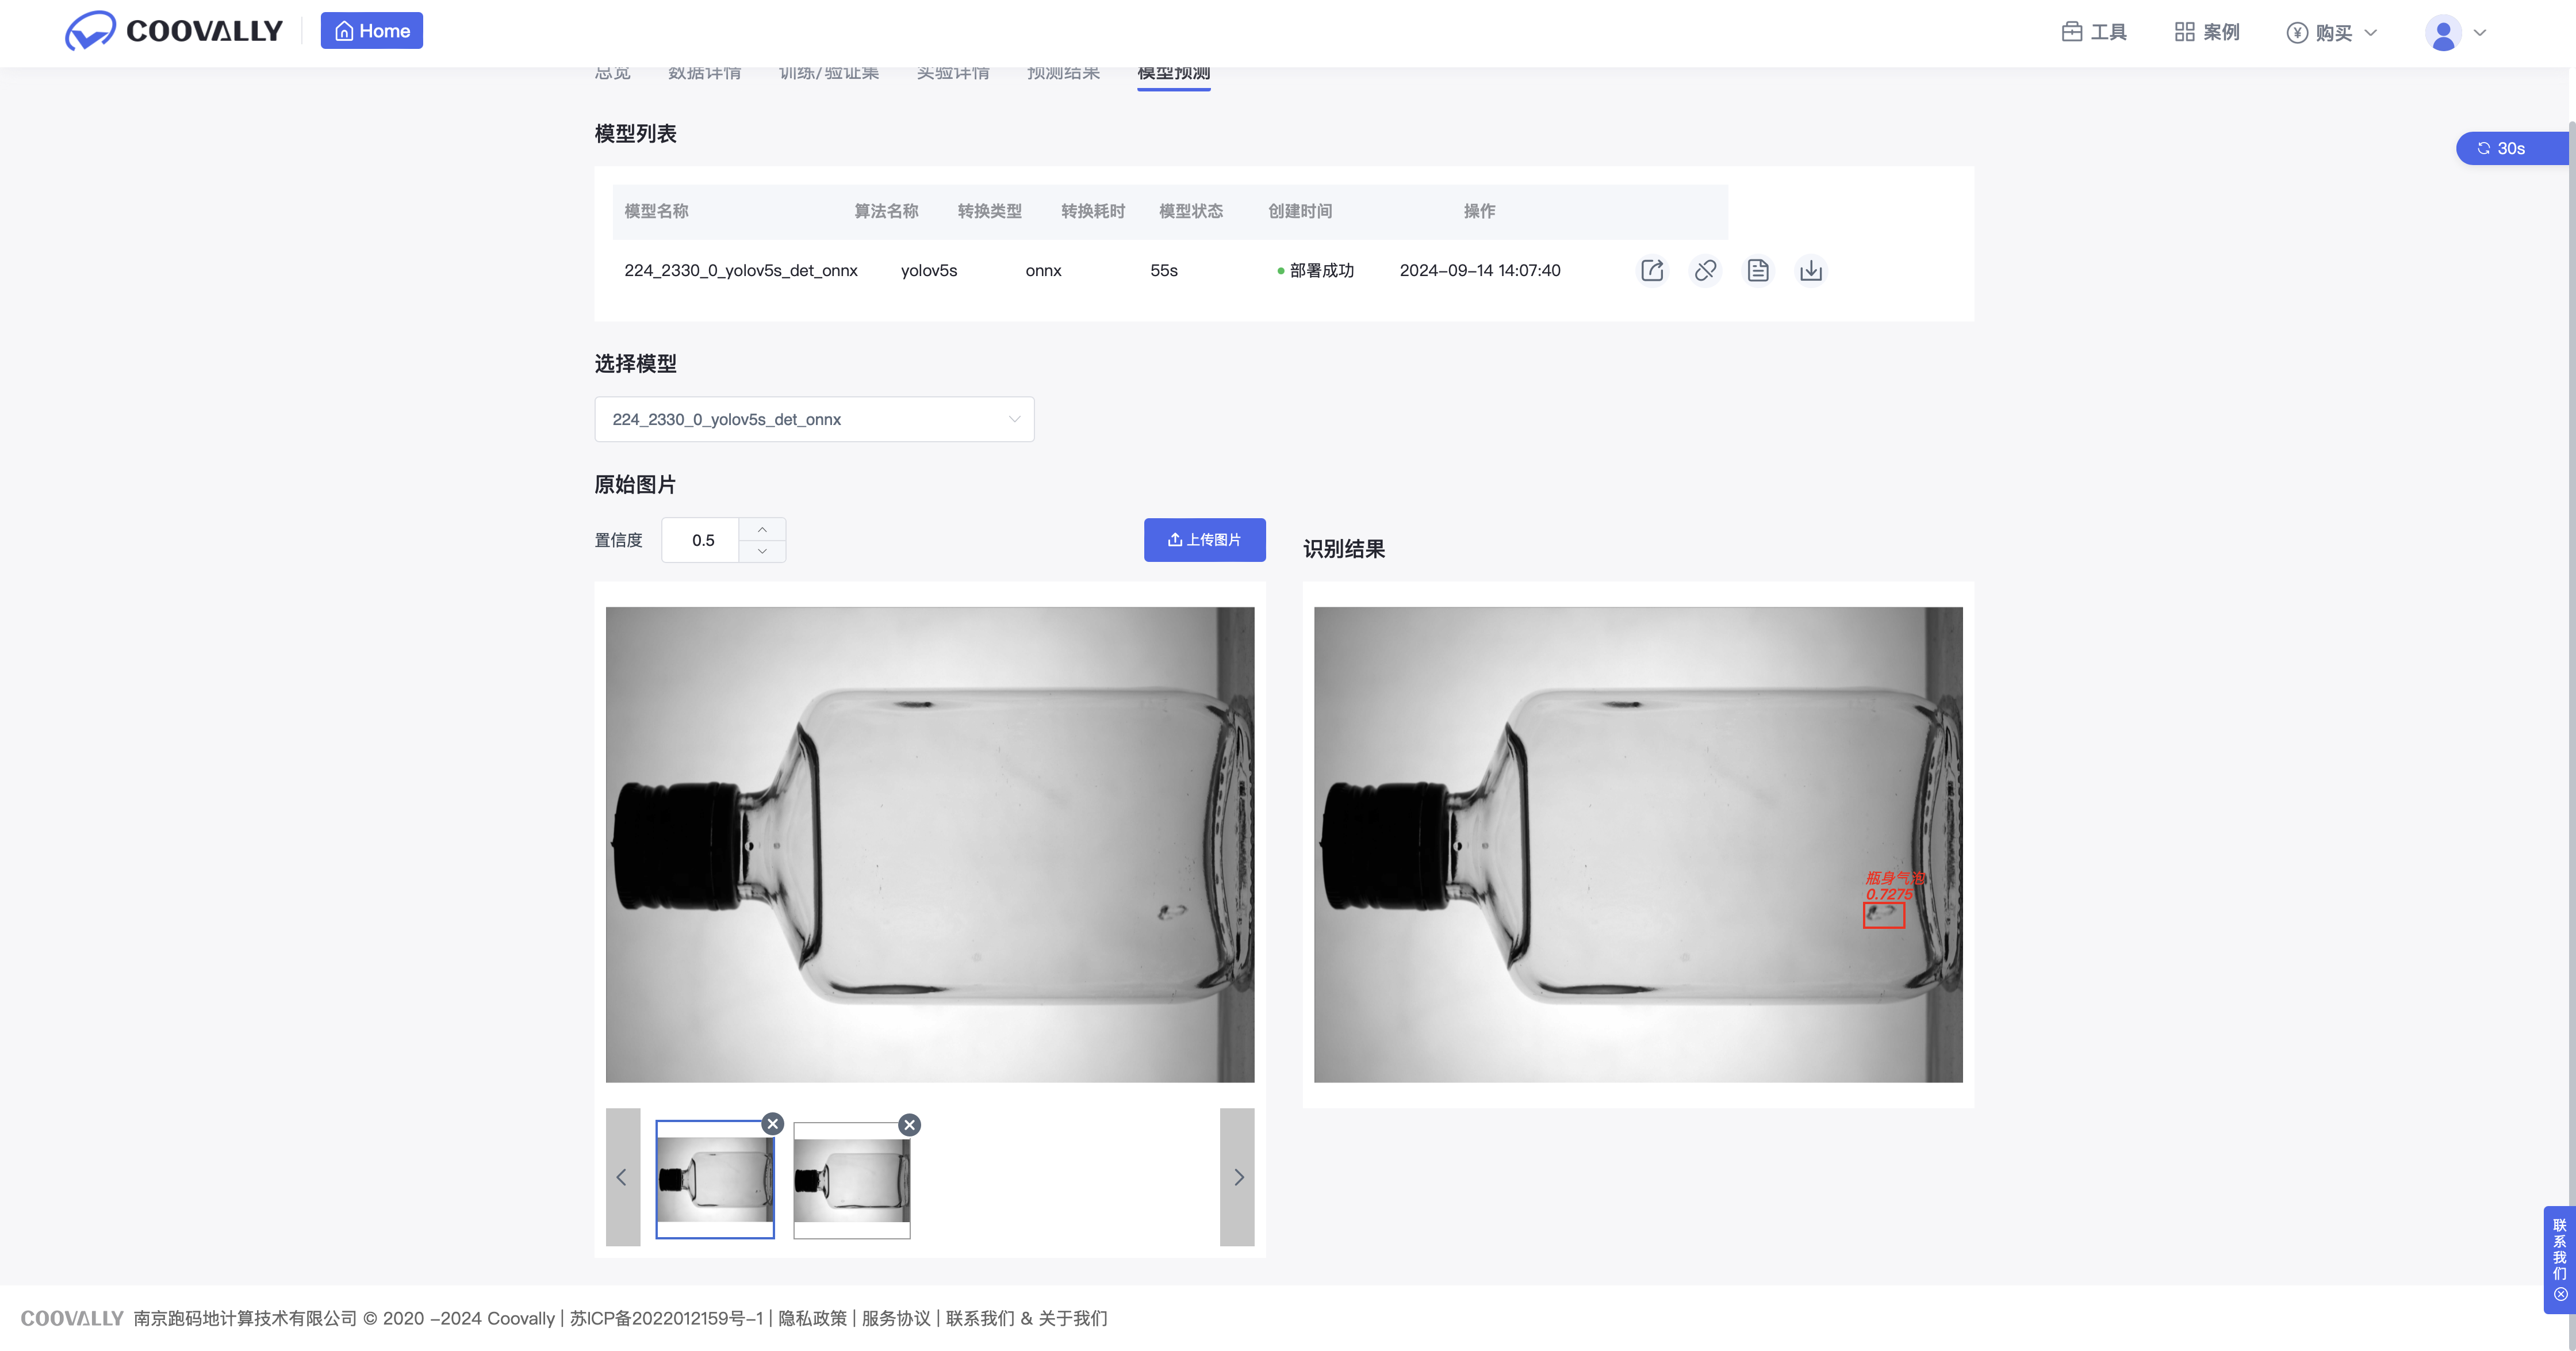Click the share/export icon in model row

click(1652, 270)
